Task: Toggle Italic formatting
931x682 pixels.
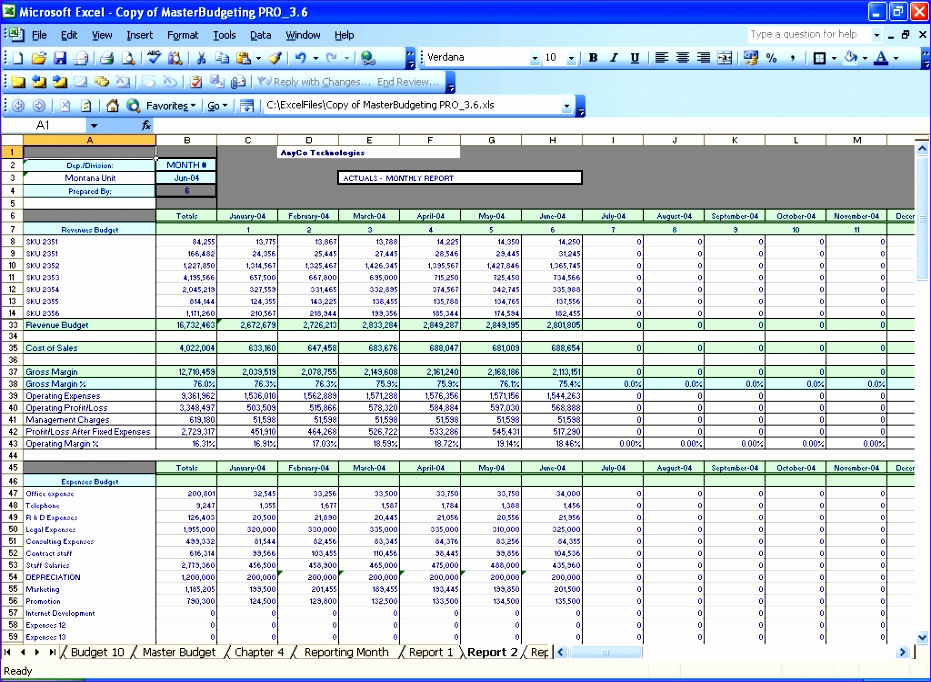Action: click(x=614, y=58)
